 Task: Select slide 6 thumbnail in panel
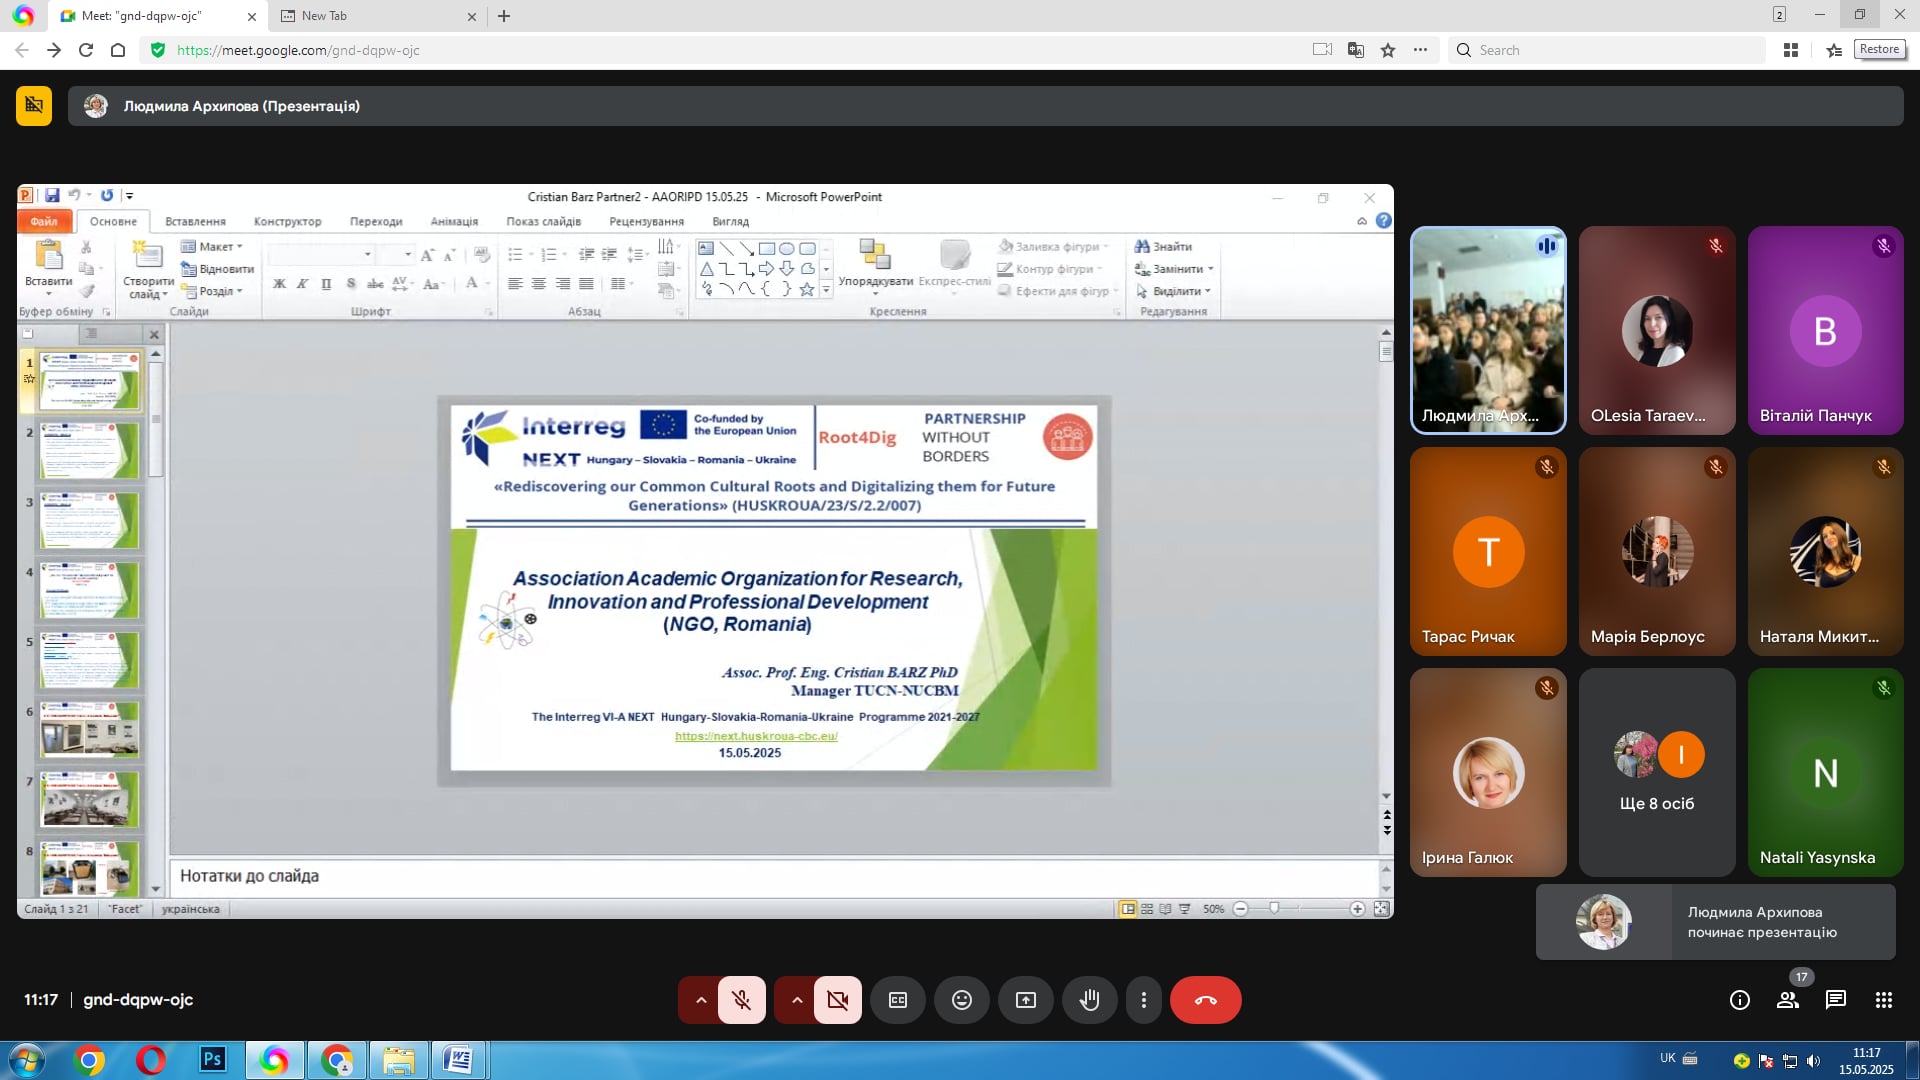click(90, 729)
